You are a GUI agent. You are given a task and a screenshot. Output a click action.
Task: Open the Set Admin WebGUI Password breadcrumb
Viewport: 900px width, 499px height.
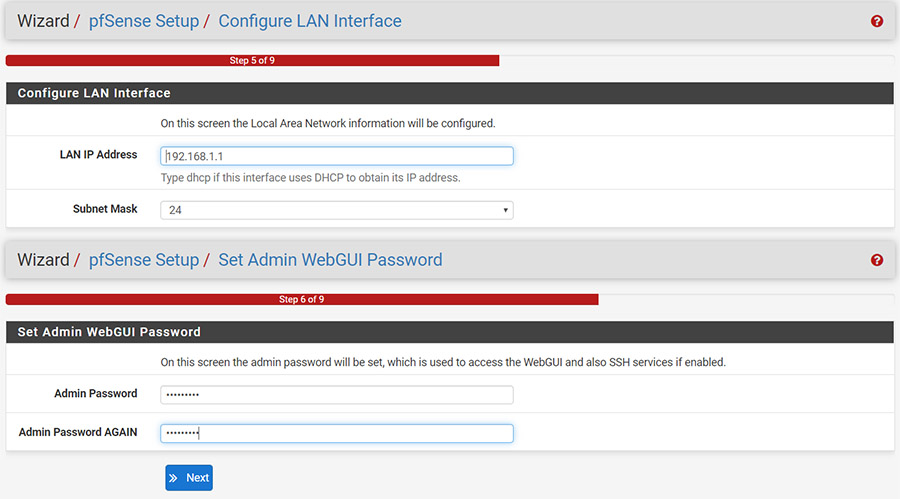[x=330, y=260]
